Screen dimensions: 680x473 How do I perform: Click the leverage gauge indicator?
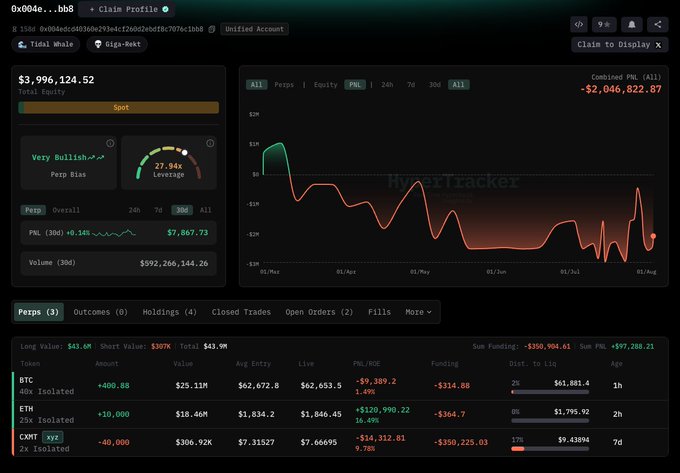tap(185, 152)
